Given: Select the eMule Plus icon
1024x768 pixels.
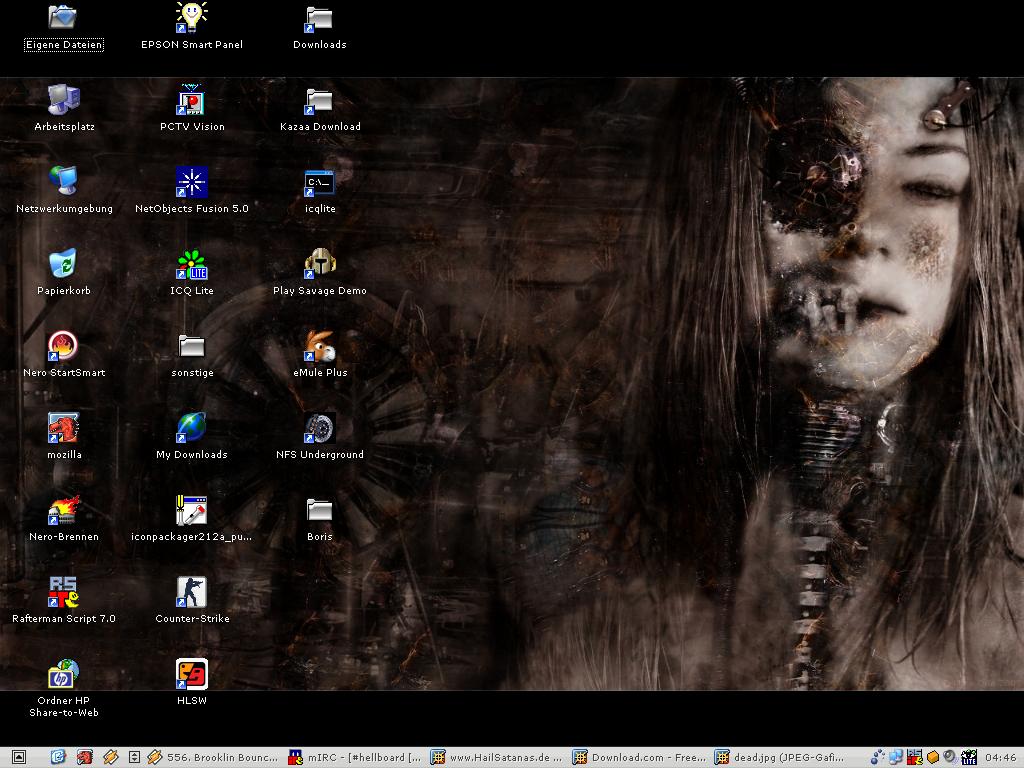Looking at the screenshot, I should 320,347.
